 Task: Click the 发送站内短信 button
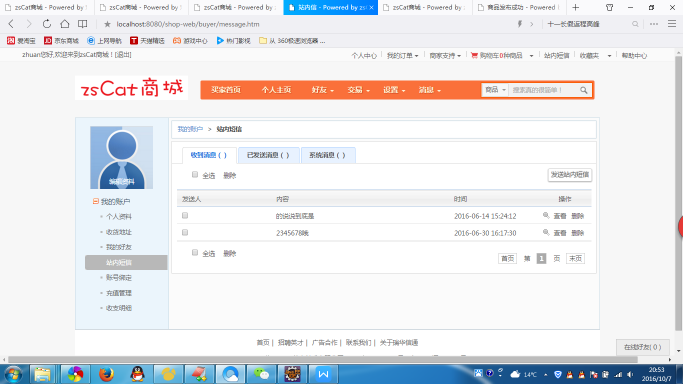pos(569,175)
